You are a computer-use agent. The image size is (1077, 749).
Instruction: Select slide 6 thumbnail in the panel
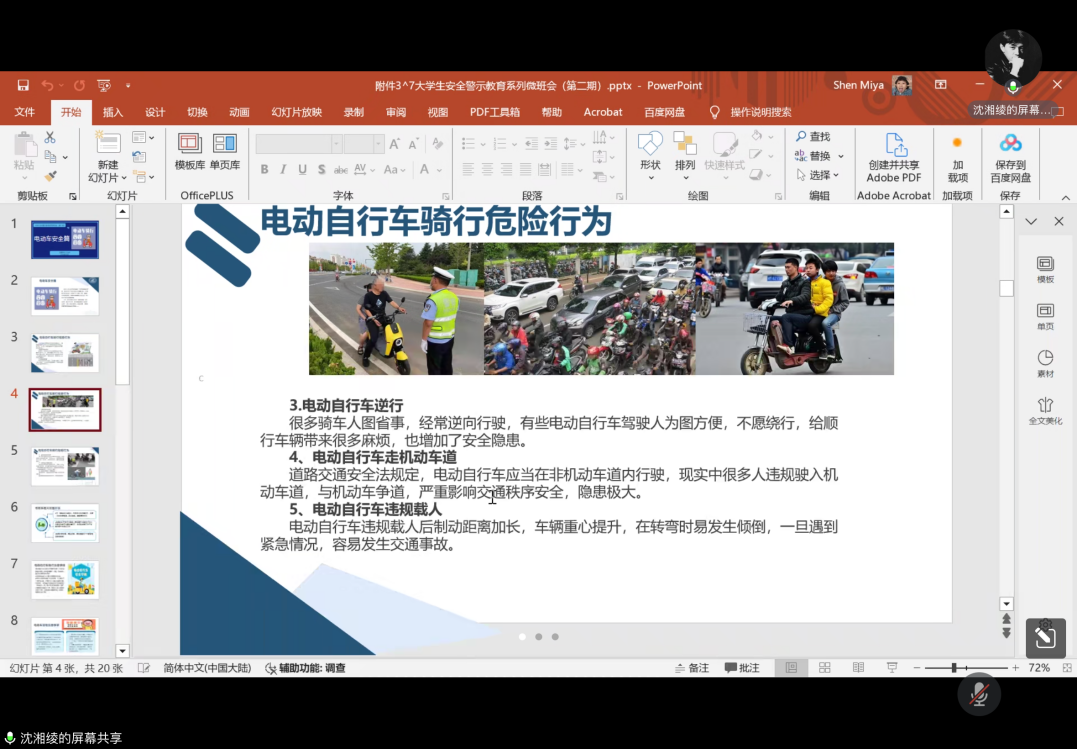[x=65, y=523]
